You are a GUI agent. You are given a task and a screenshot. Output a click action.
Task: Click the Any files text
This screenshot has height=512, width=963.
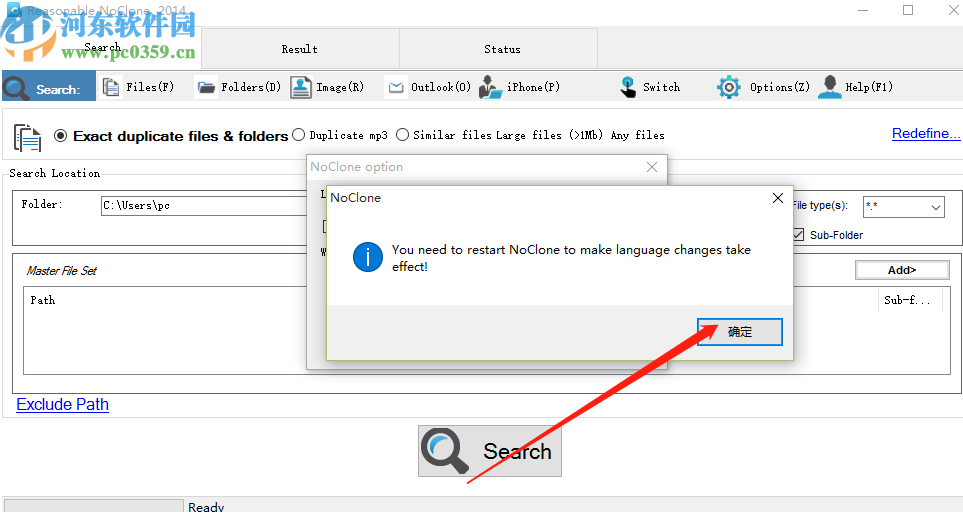[x=637, y=135]
